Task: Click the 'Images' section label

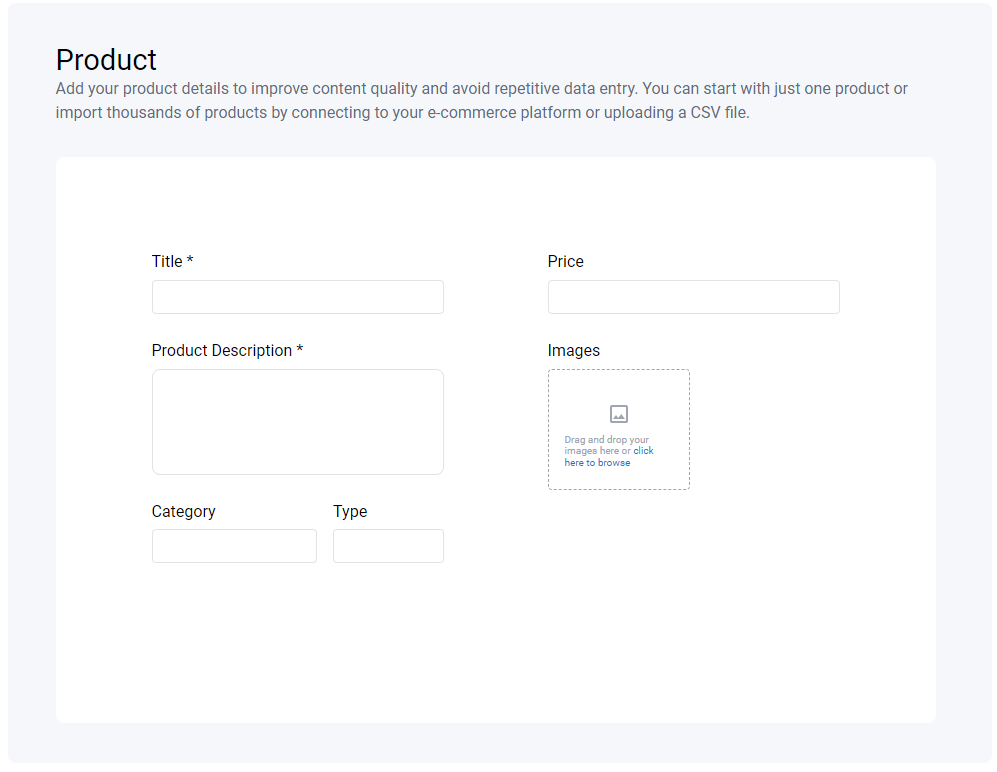Action: (574, 350)
